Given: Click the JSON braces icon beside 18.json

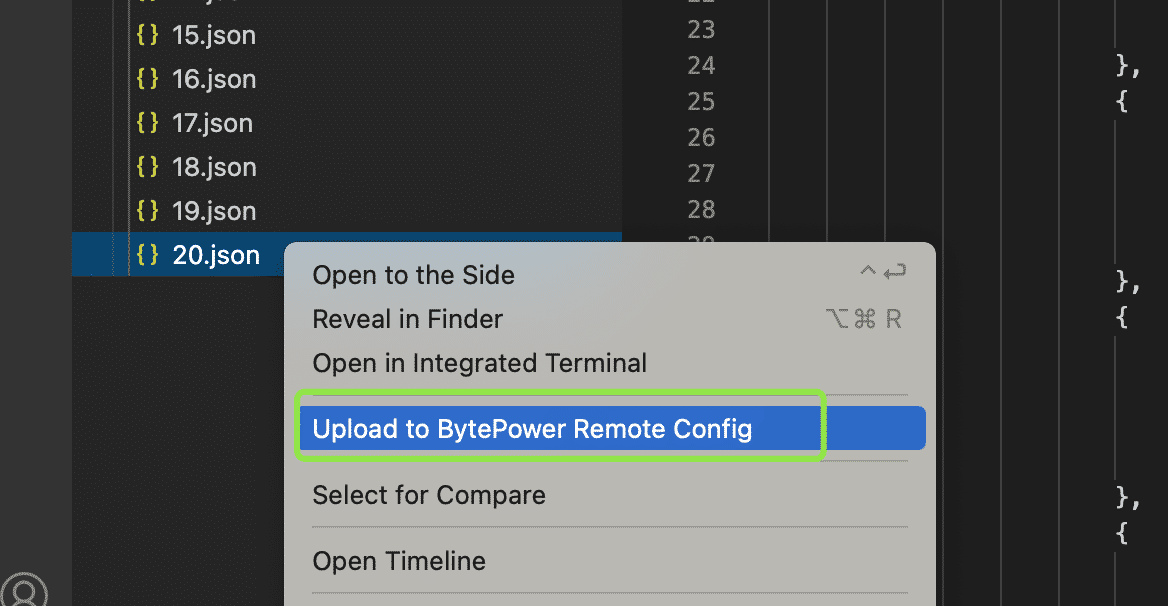Looking at the screenshot, I should tap(147, 167).
